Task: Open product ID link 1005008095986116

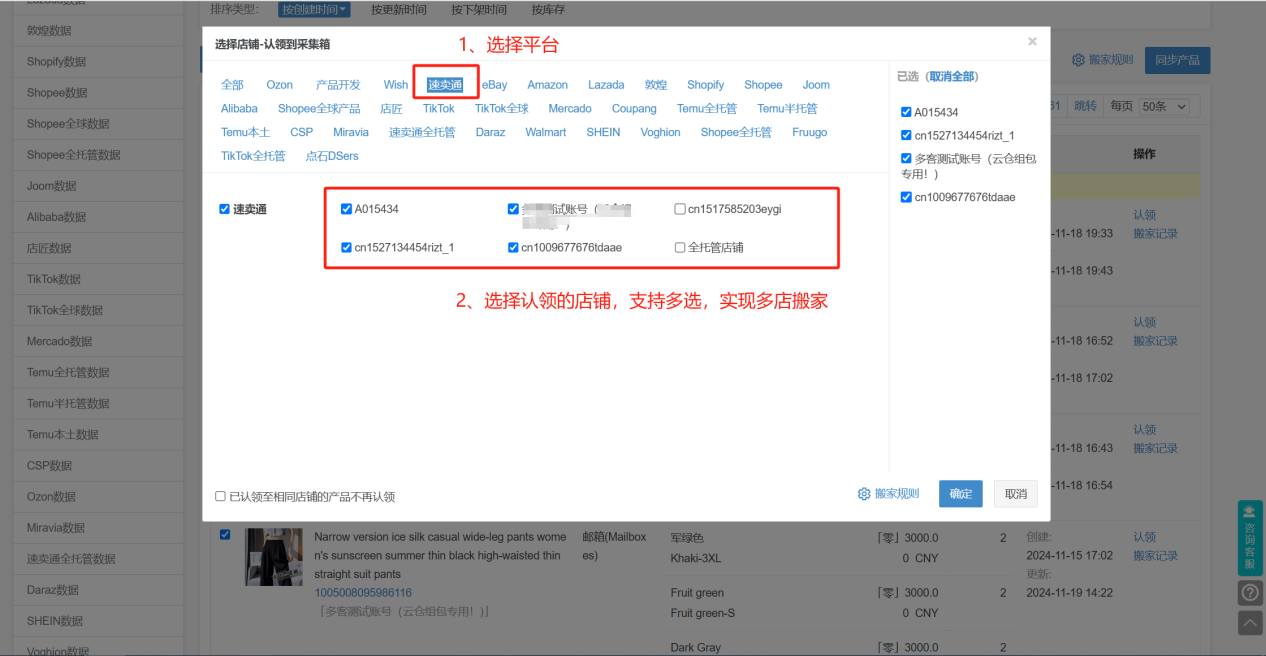Action: pos(363,593)
